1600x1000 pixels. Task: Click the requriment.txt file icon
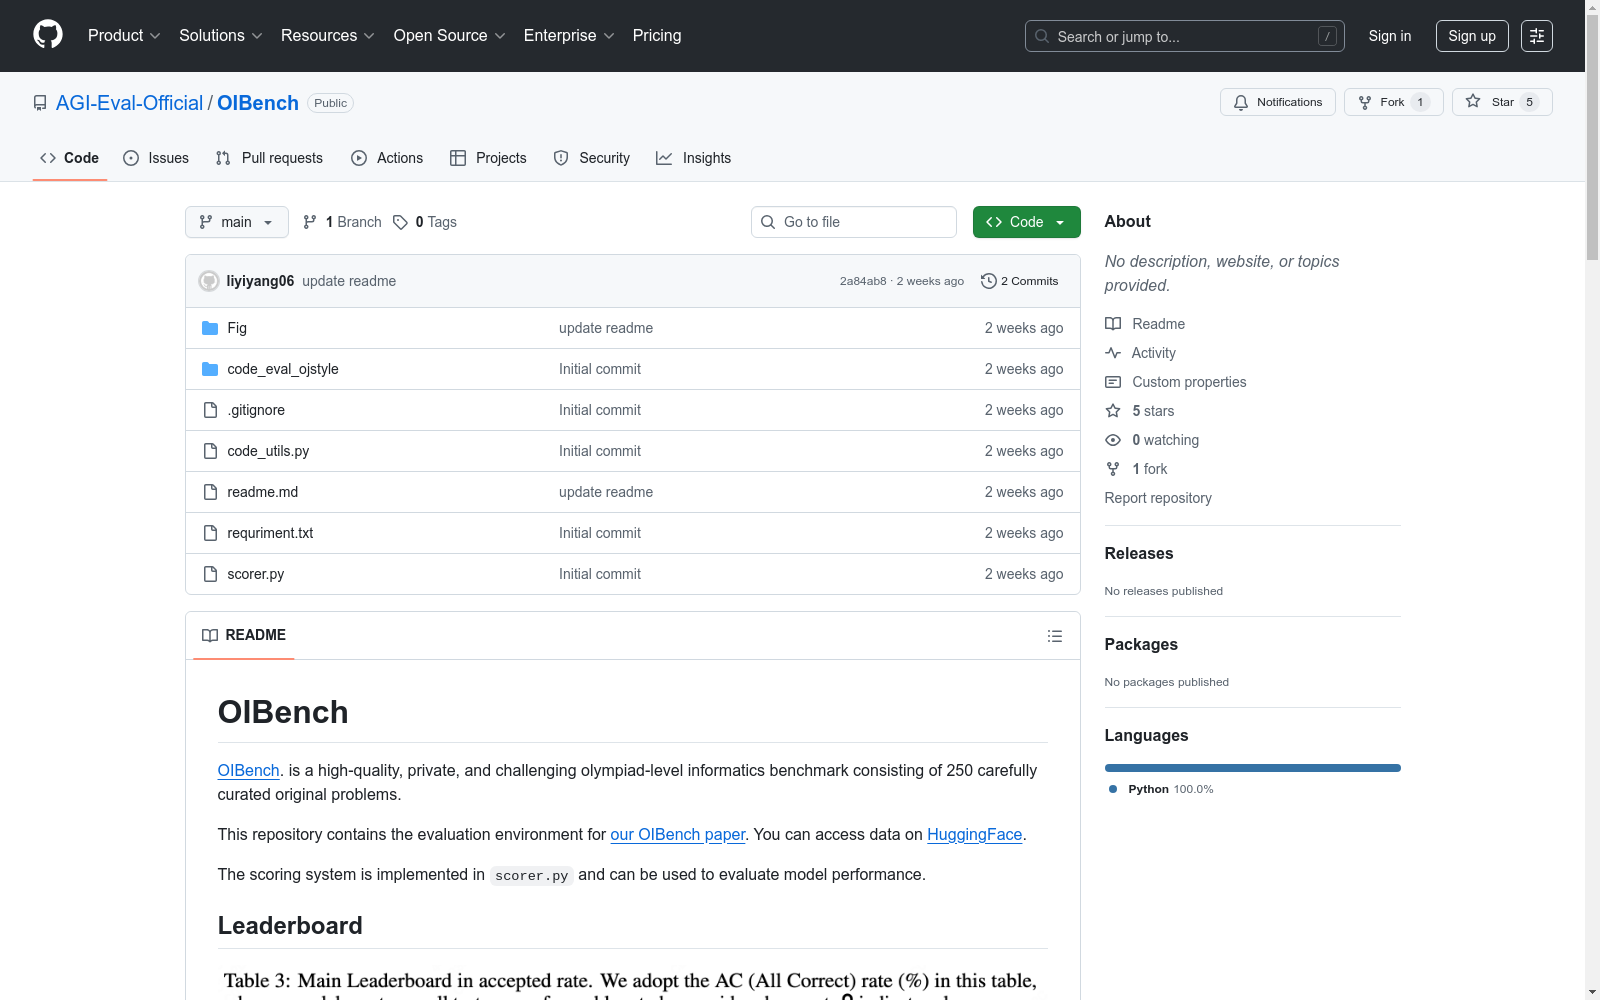point(210,533)
